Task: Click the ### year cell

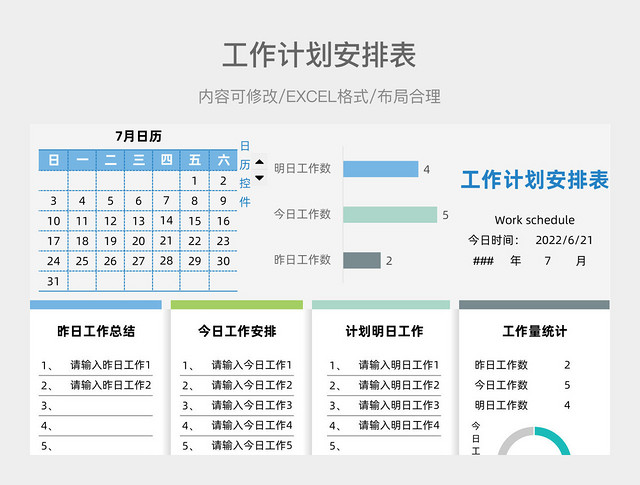Action: click(x=483, y=261)
